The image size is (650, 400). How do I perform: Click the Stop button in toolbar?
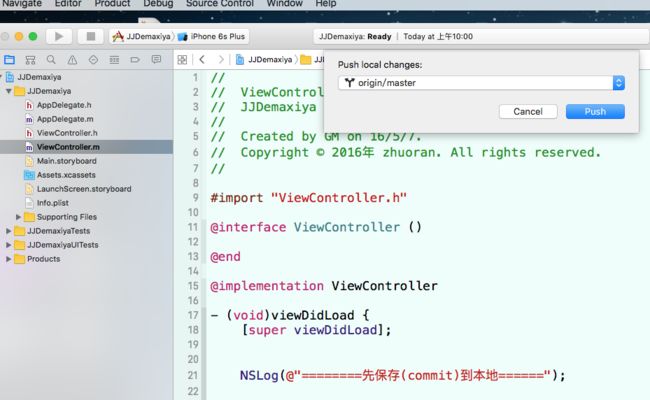[x=91, y=36]
